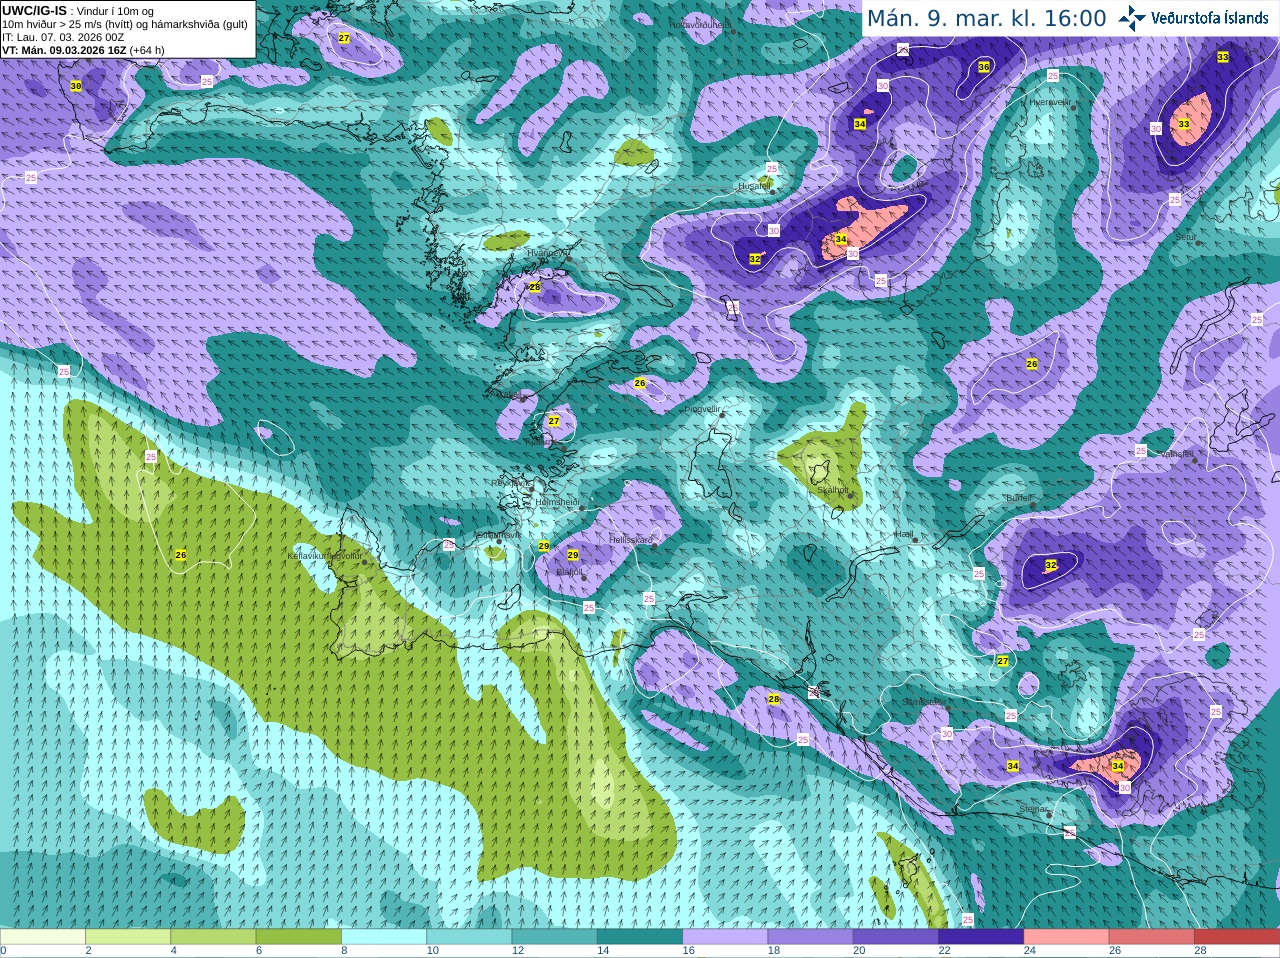Select the 10–12 m/s legend swatch
Screen dimensions: 1280x958
click(469, 937)
